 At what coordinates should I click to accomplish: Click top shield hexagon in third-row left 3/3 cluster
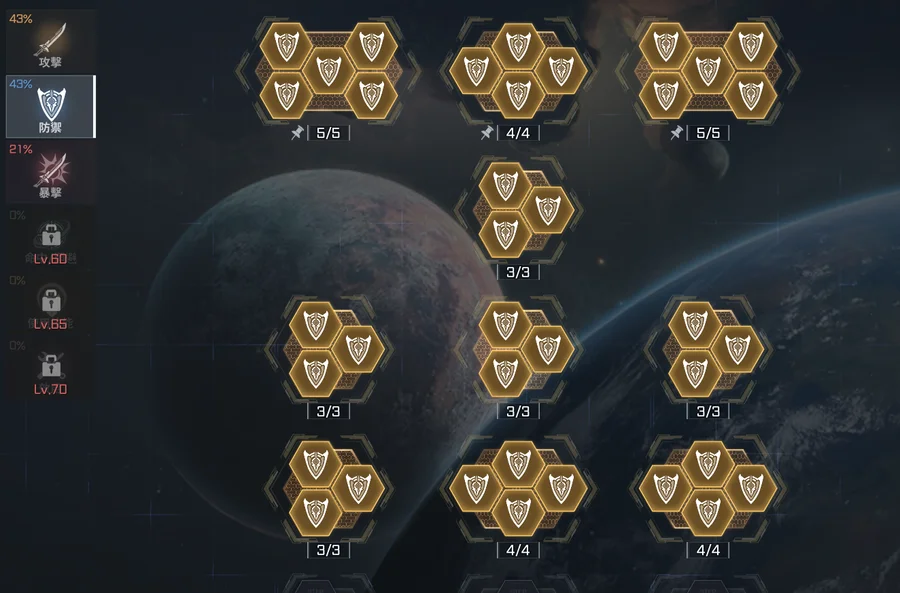(315, 325)
